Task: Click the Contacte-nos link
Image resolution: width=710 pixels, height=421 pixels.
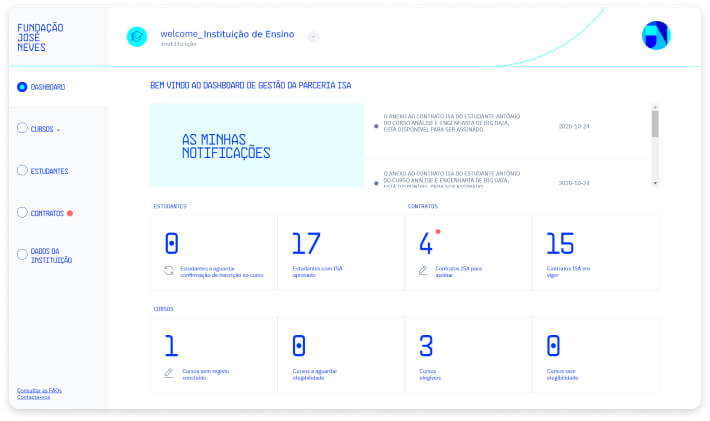Action: coord(33,398)
